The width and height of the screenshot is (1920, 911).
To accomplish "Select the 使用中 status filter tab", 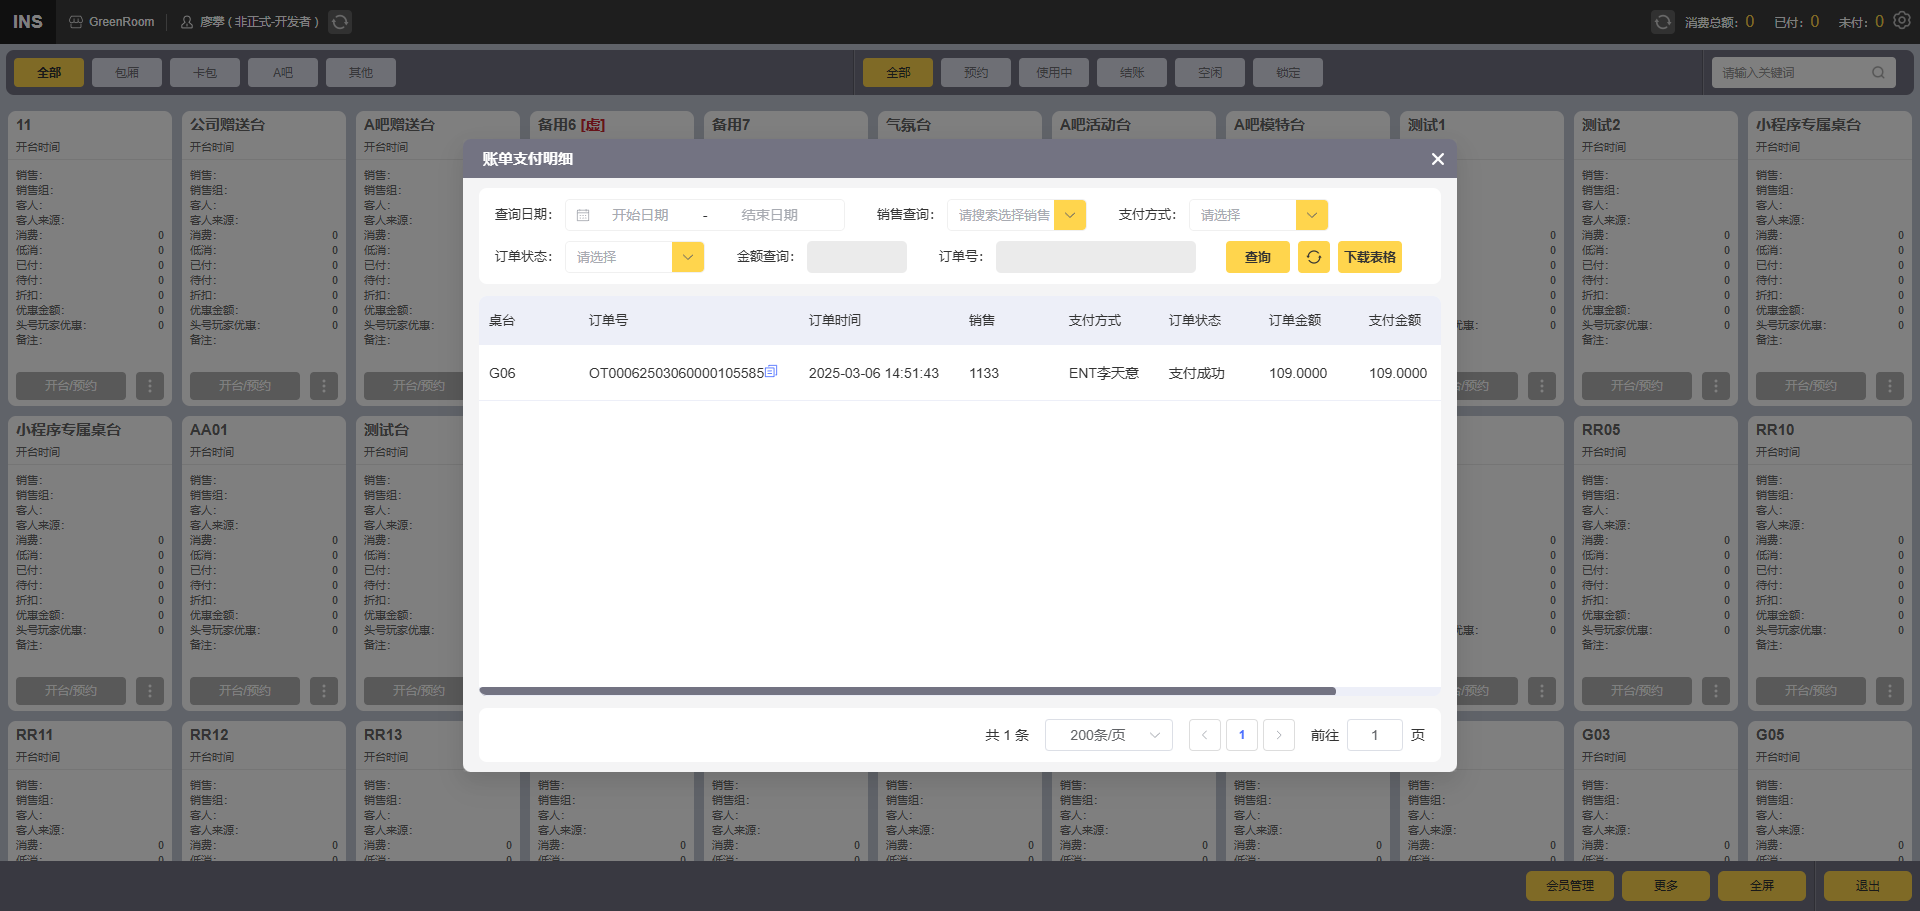I will [1054, 72].
